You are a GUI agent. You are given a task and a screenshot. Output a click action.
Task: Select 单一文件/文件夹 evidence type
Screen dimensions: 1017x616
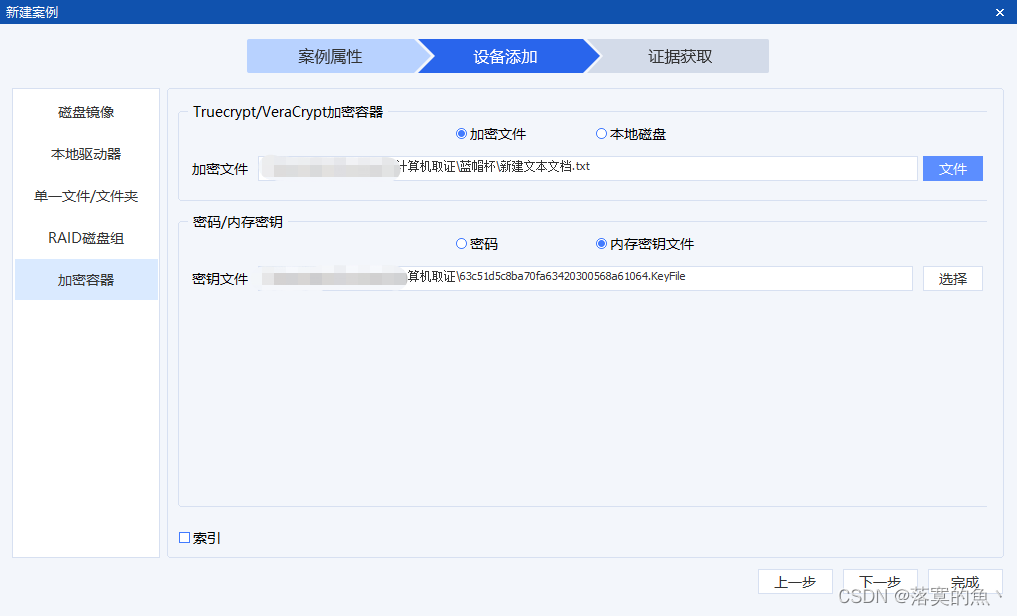[86, 195]
